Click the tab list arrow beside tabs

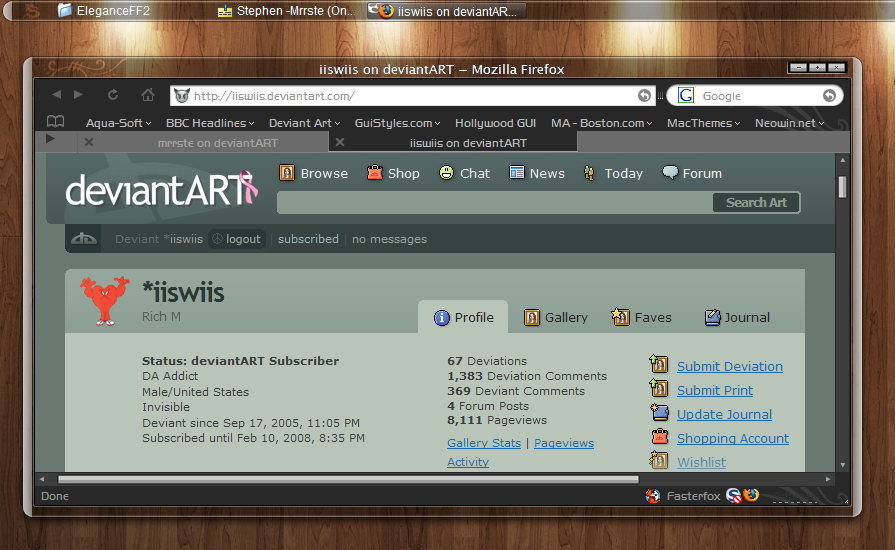pos(50,139)
